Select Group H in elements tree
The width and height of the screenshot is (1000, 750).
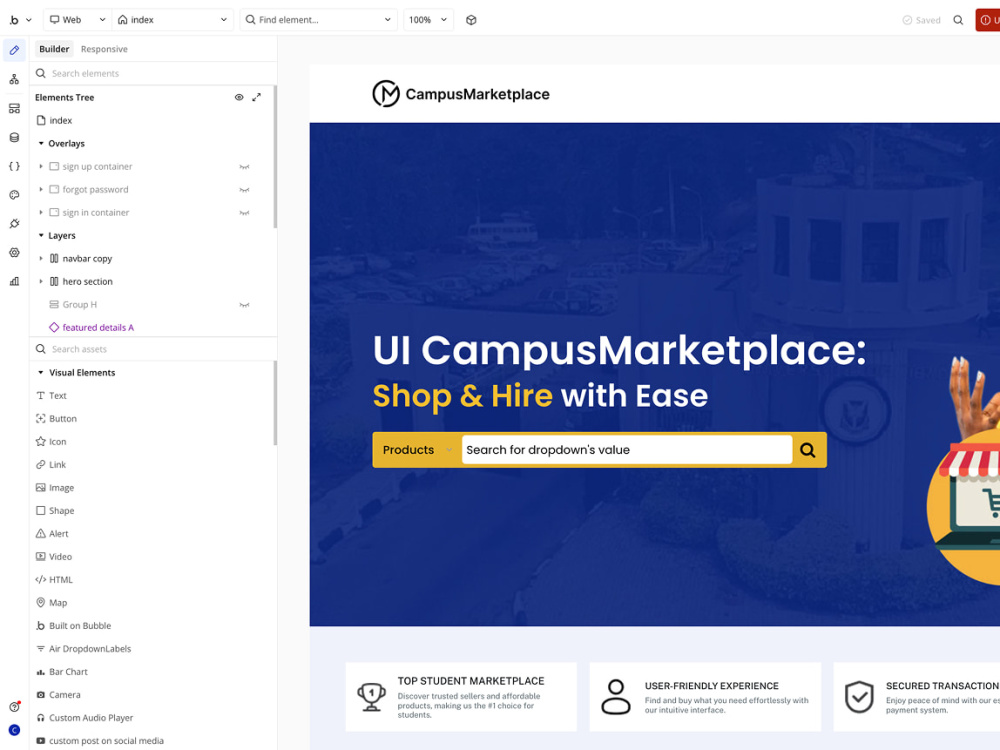coord(80,304)
